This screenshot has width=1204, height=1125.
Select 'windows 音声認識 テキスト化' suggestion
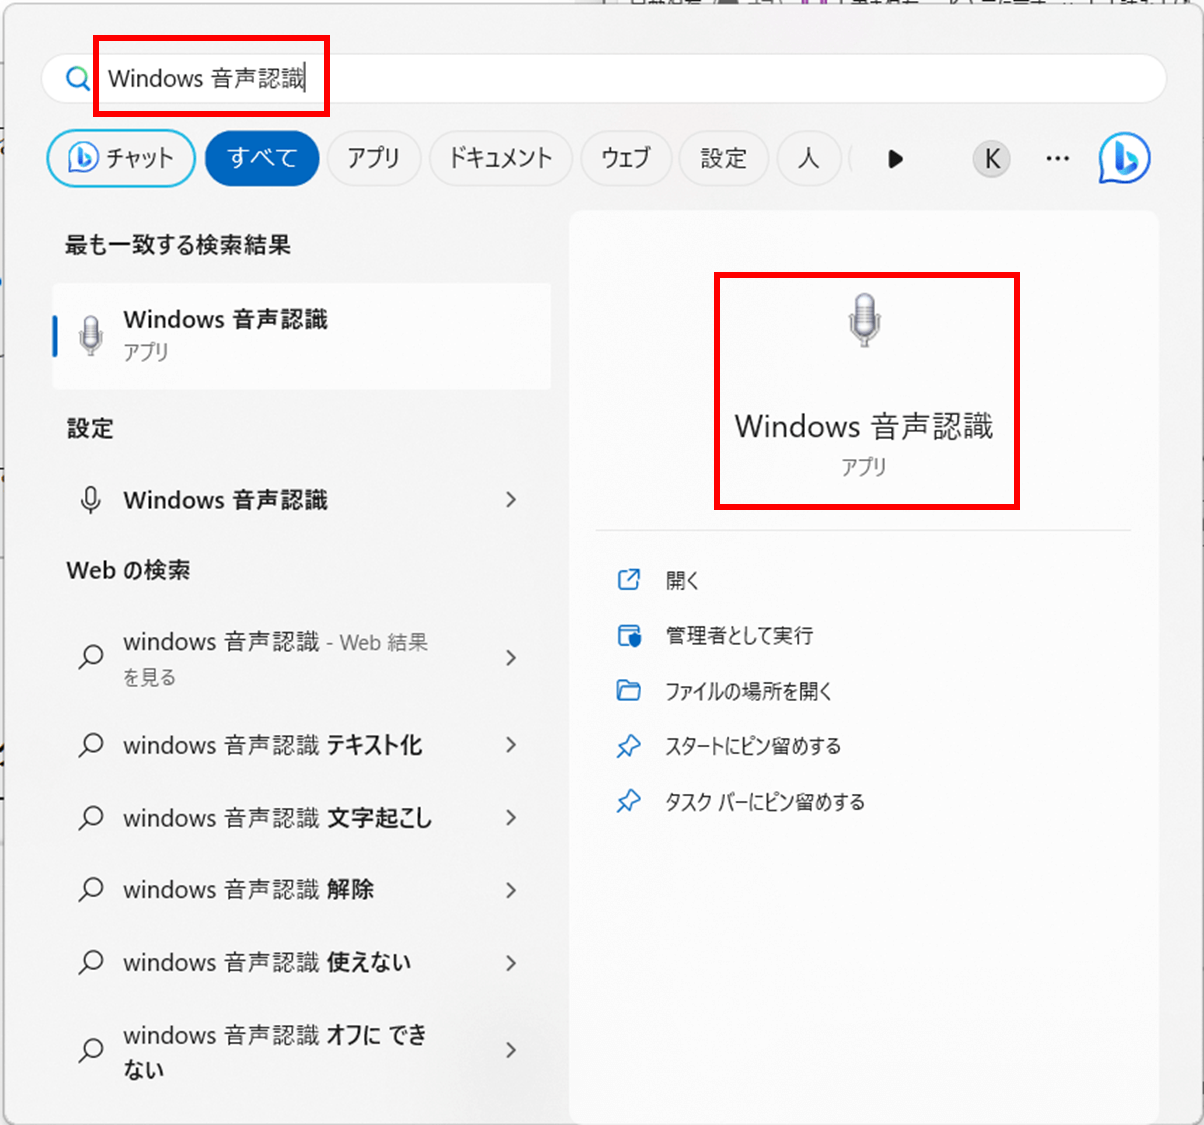301,745
